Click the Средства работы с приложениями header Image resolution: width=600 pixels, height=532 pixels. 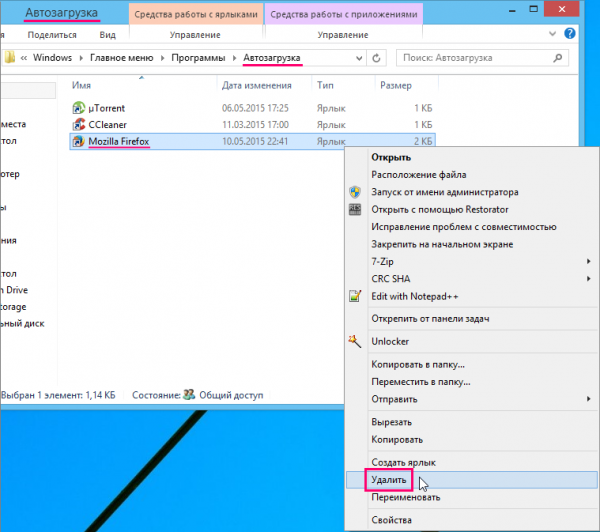[344, 15]
